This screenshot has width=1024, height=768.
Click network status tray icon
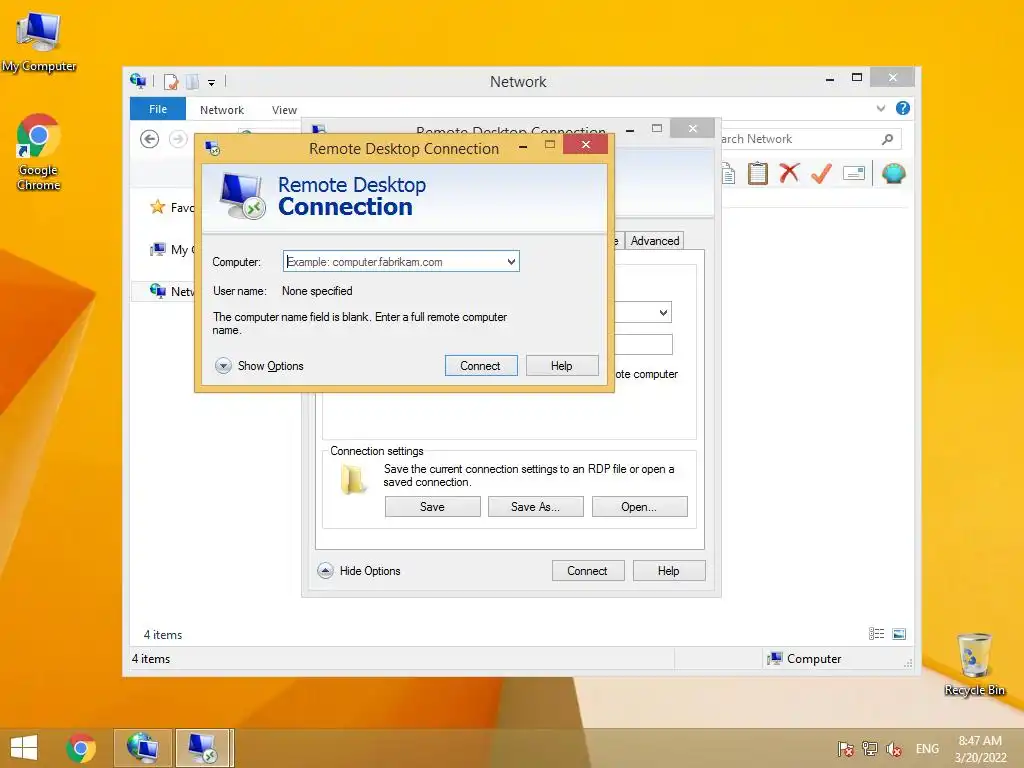(x=870, y=749)
